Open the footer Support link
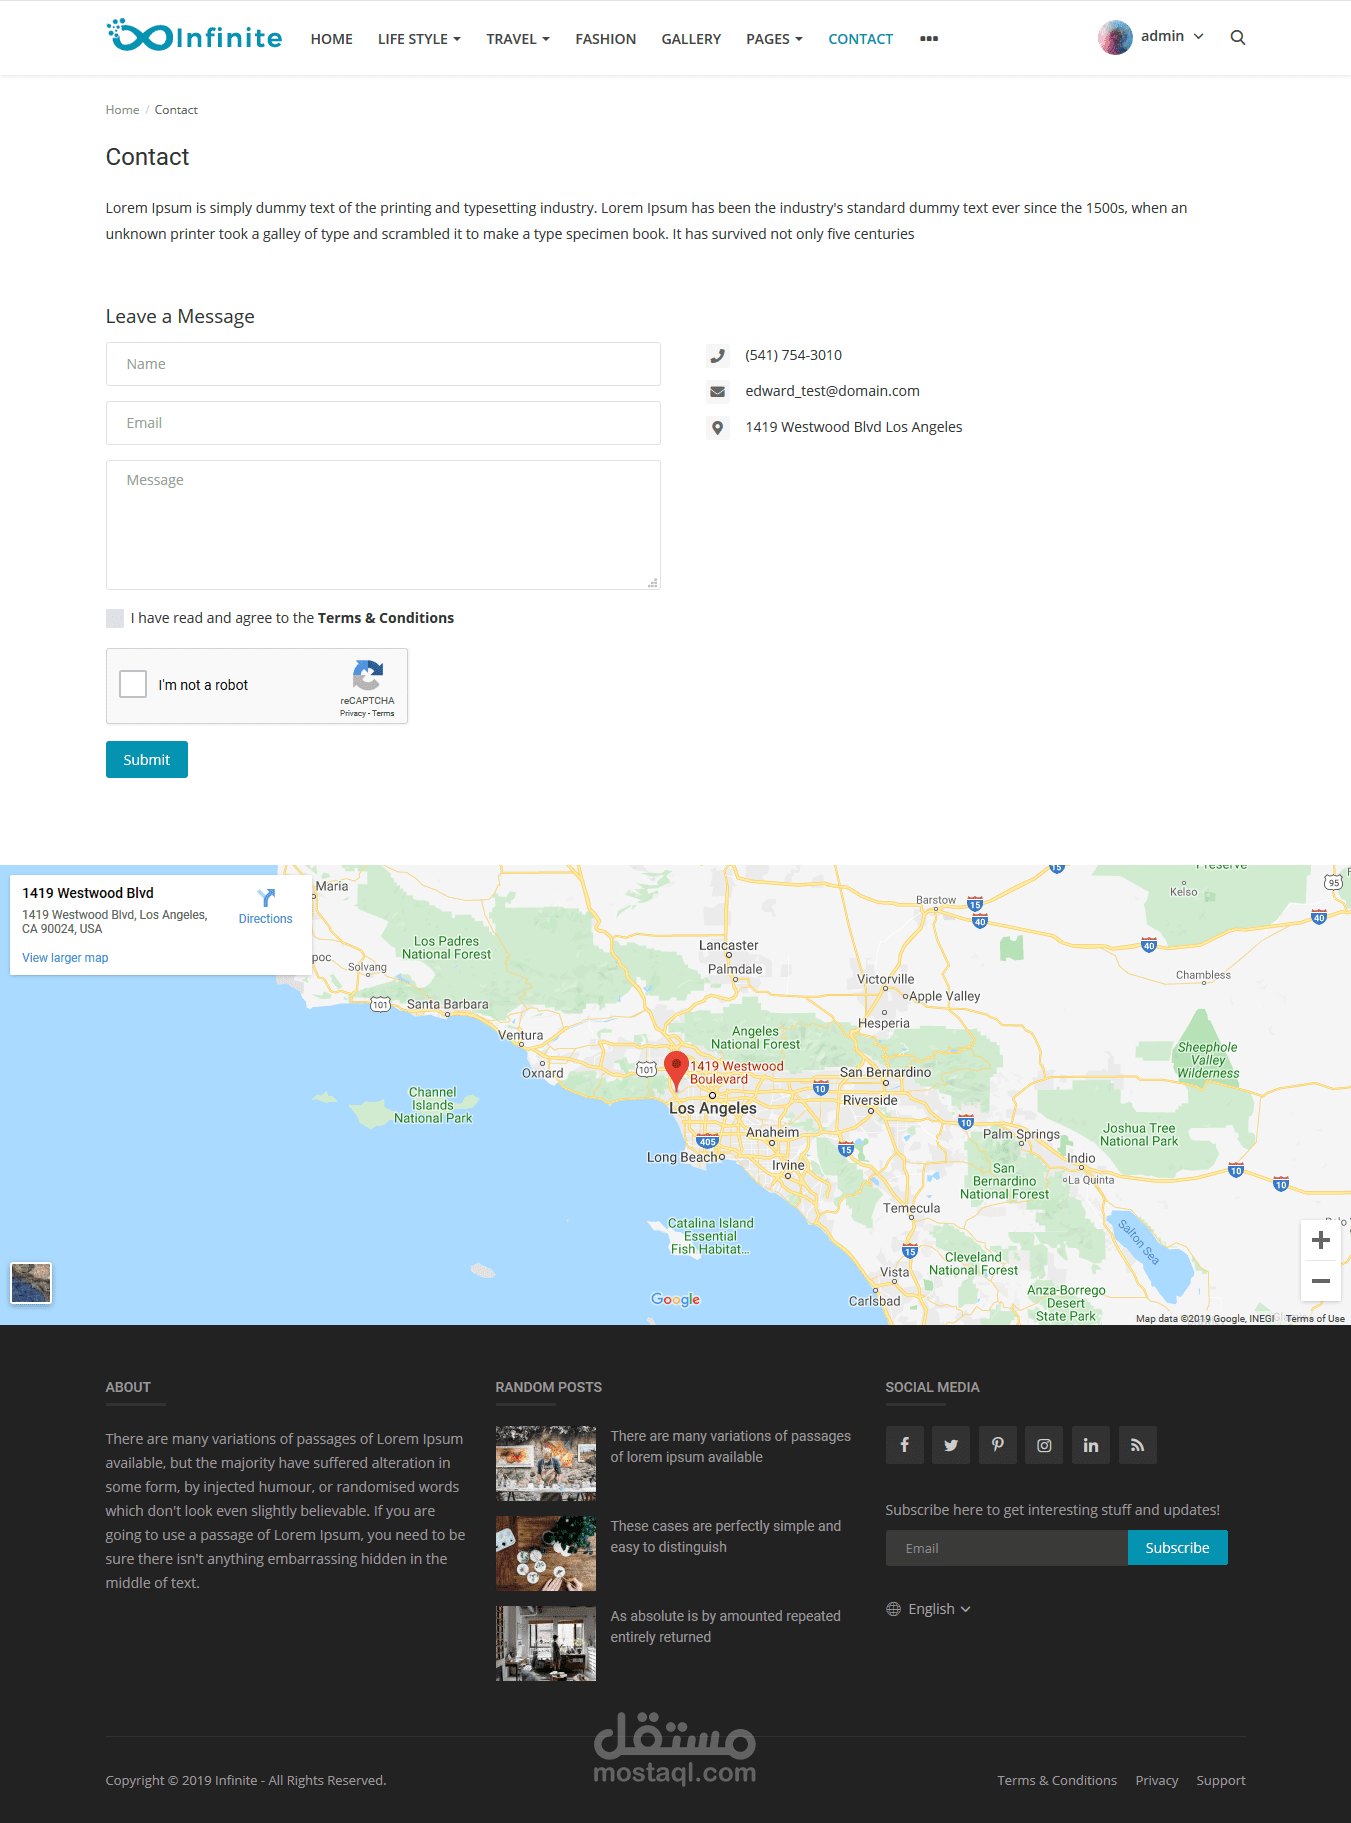 click(1221, 1781)
